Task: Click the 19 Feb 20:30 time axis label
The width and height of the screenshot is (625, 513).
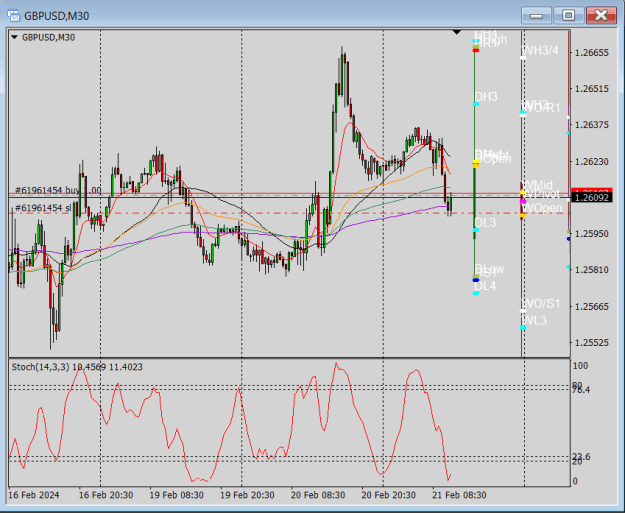Action: 247,495
